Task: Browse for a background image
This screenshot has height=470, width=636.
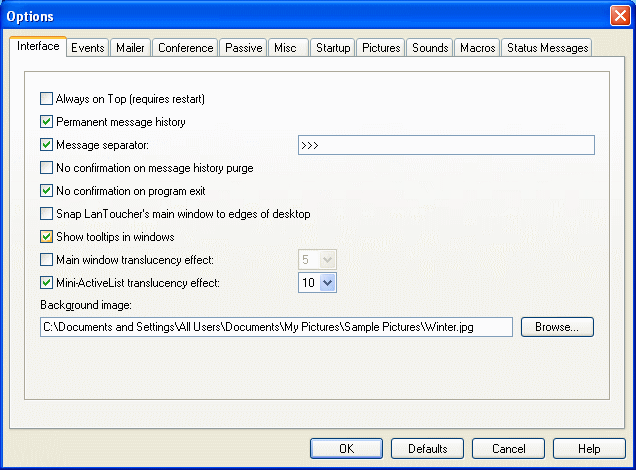Action: coord(557,327)
